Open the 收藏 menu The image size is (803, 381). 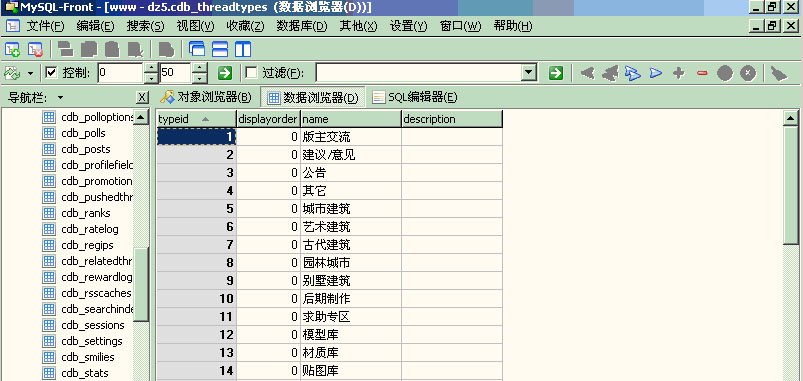[245, 26]
